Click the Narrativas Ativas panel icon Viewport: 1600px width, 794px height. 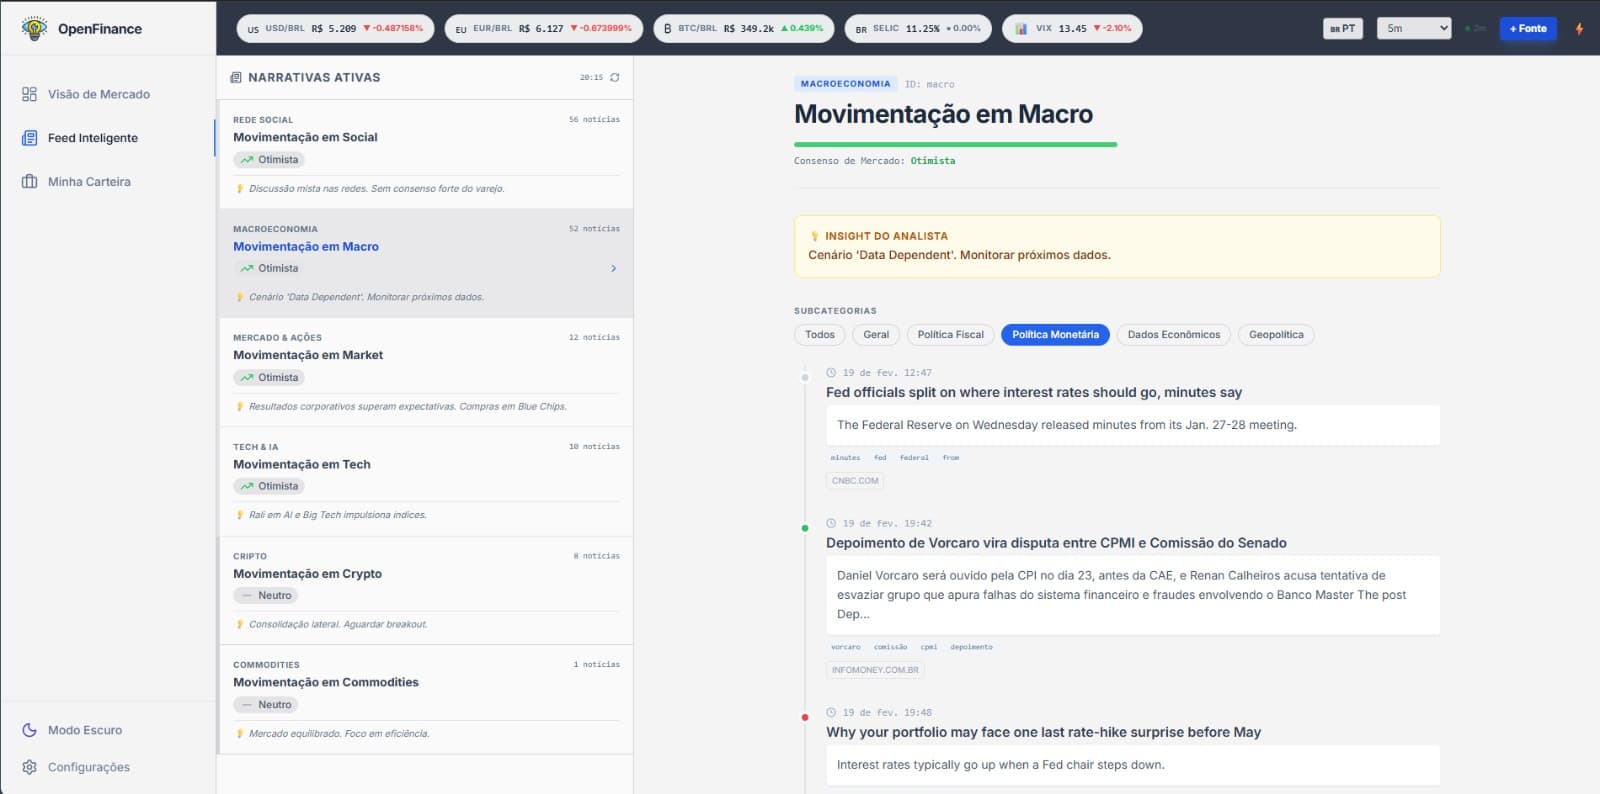[236, 77]
